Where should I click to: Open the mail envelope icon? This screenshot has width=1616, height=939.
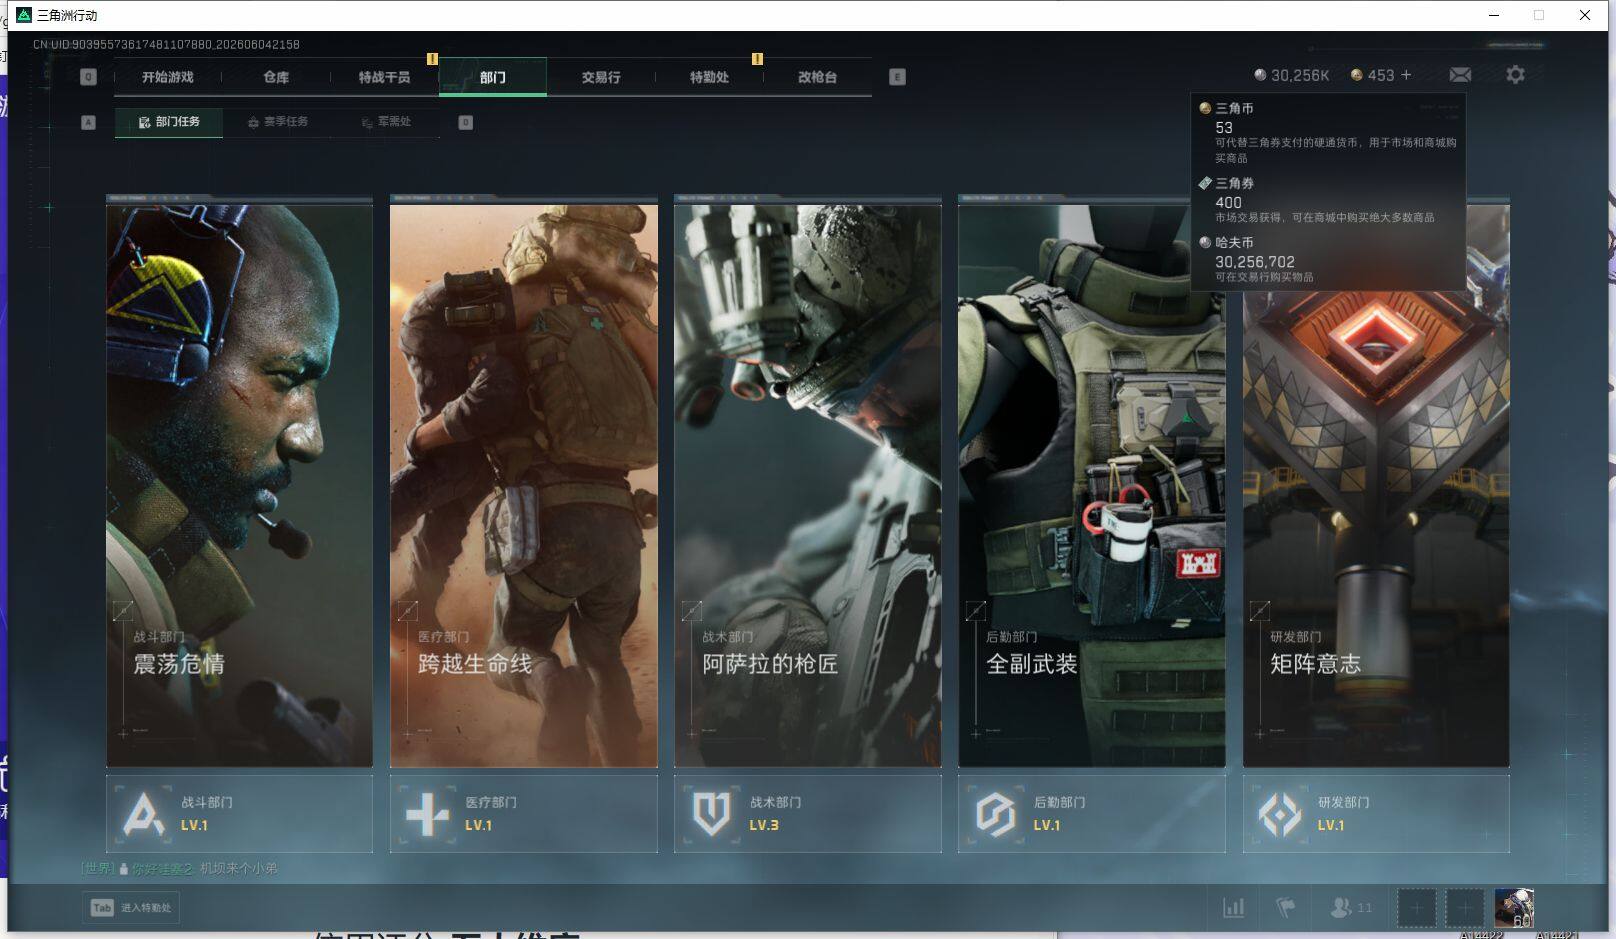click(x=1460, y=75)
